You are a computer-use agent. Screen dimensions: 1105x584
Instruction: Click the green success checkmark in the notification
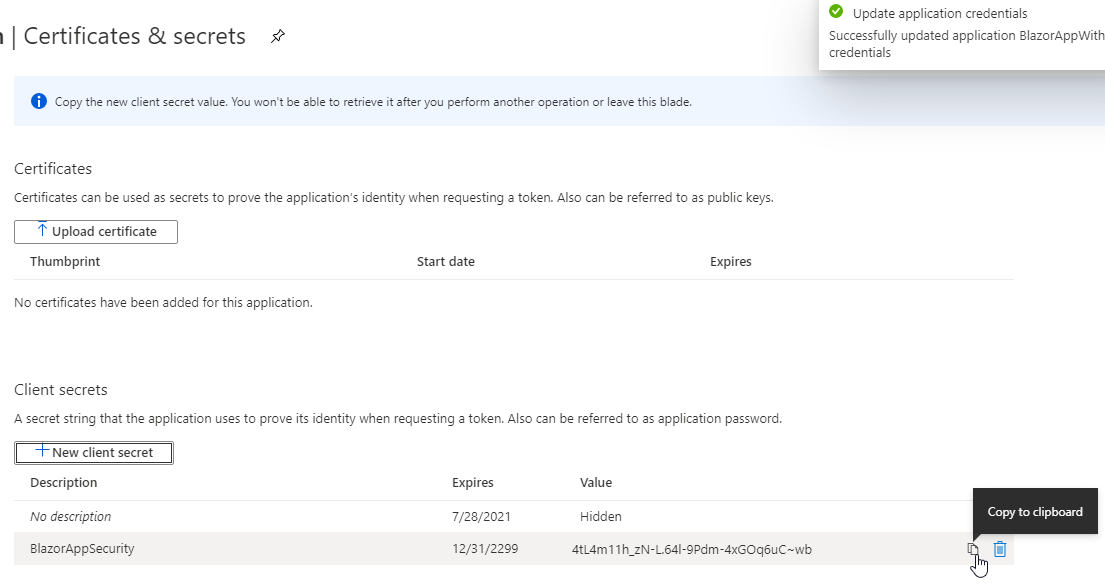pos(836,11)
